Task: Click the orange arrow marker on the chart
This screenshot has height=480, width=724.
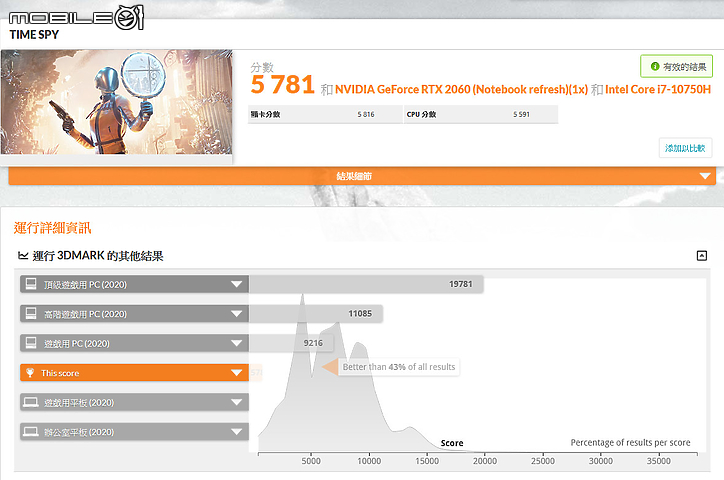Action: point(330,367)
